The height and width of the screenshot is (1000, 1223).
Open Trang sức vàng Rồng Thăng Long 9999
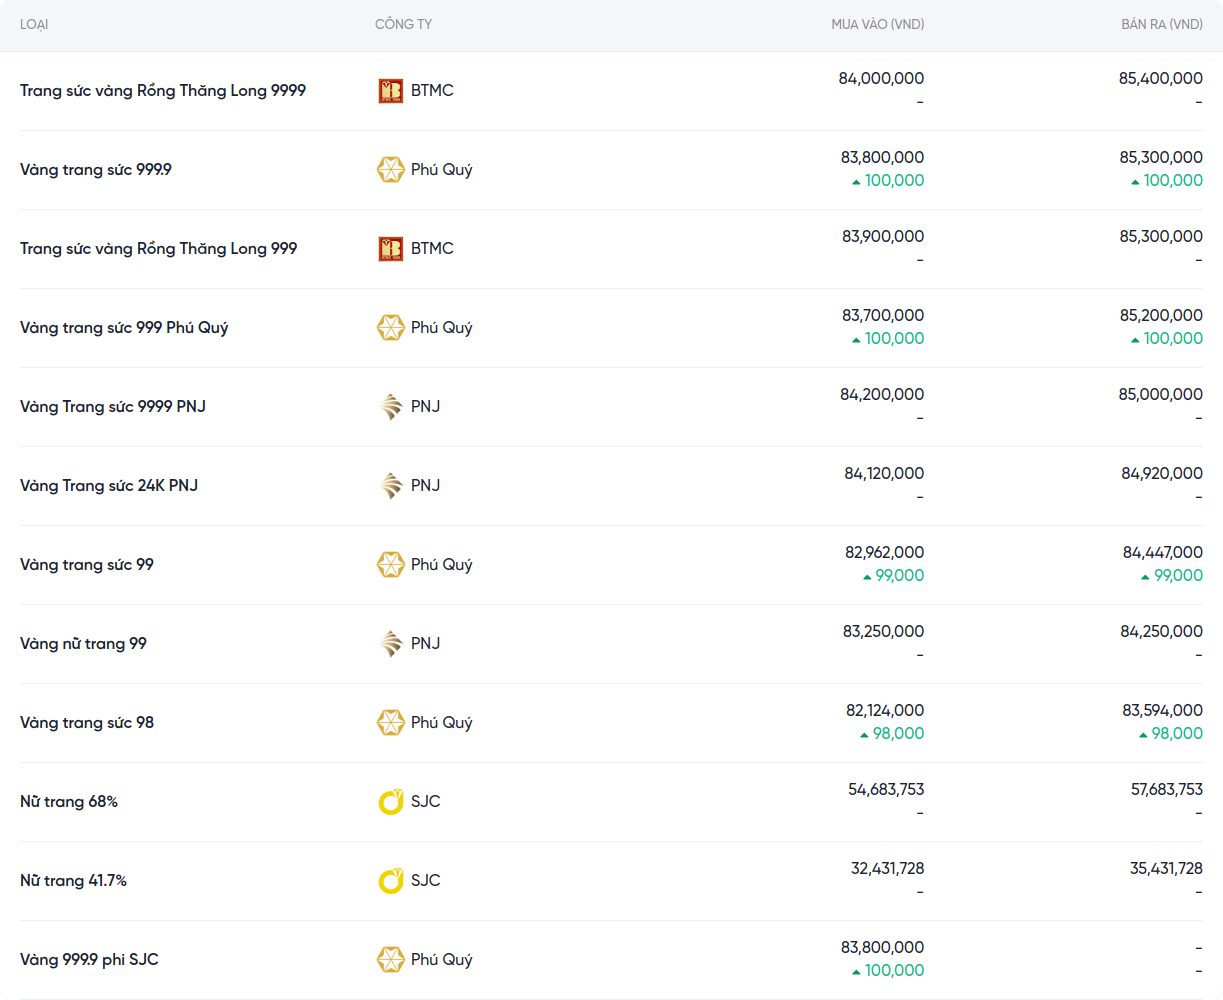tap(163, 91)
